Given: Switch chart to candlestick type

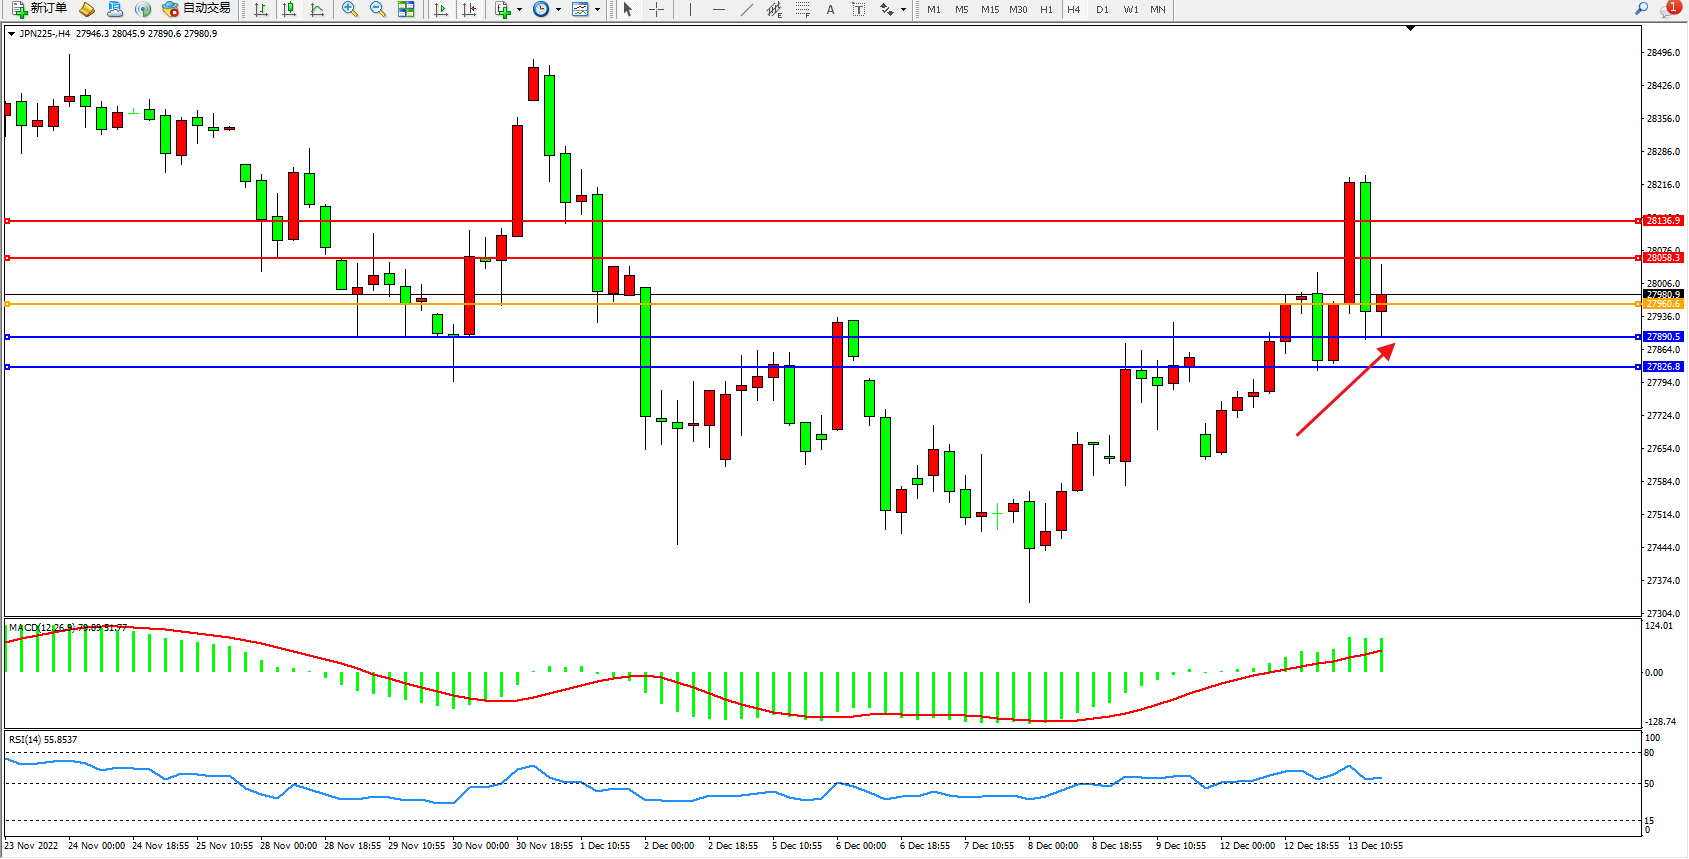Looking at the screenshot, I should click(x=289, y=9).
